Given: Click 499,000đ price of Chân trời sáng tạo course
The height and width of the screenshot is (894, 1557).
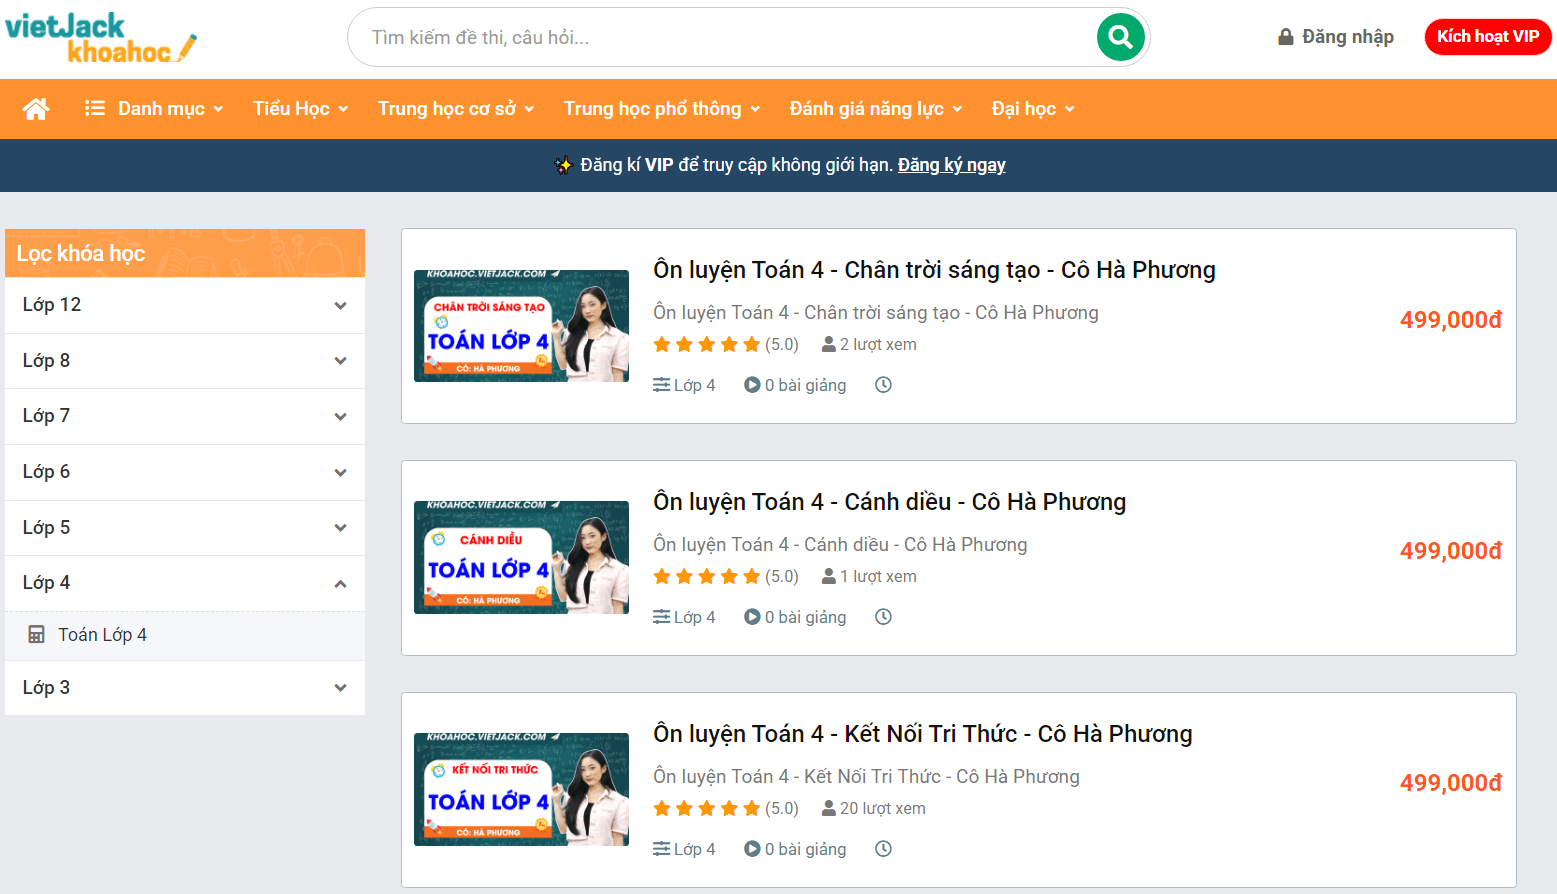Looking at the screenshot, I should [1450, 320].
